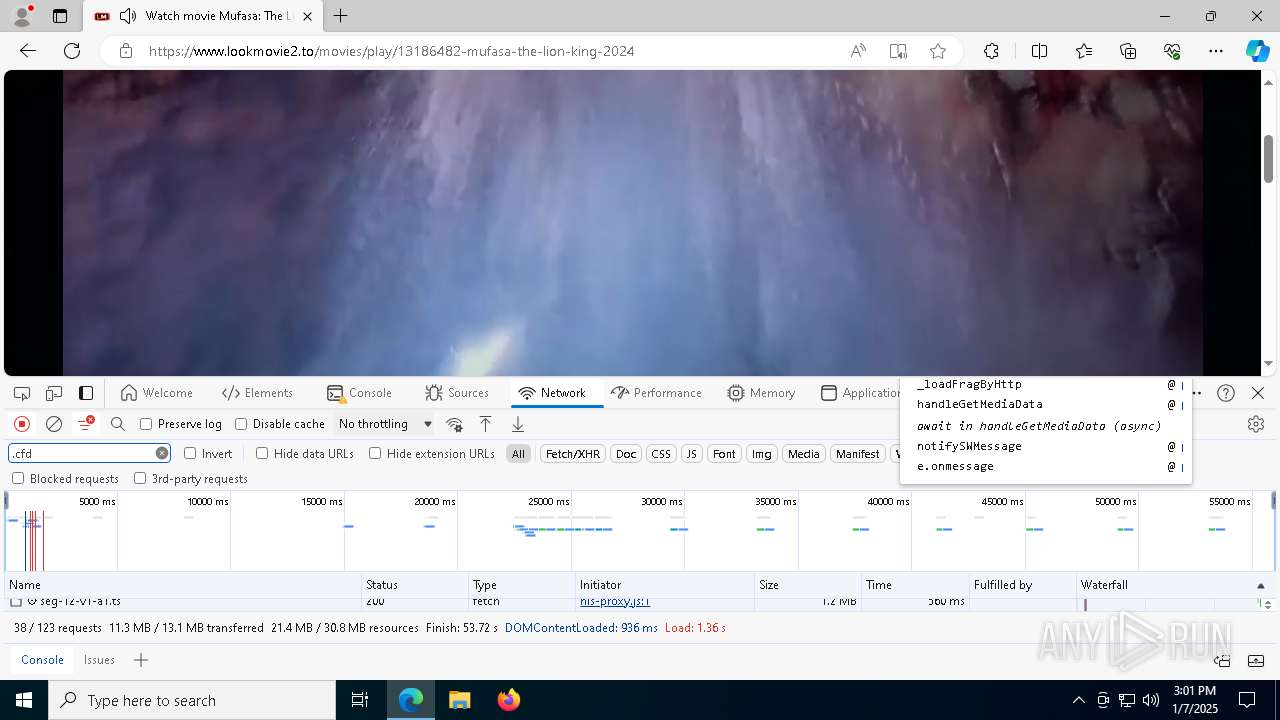Open the No throttling dropdown

(385, 424)
